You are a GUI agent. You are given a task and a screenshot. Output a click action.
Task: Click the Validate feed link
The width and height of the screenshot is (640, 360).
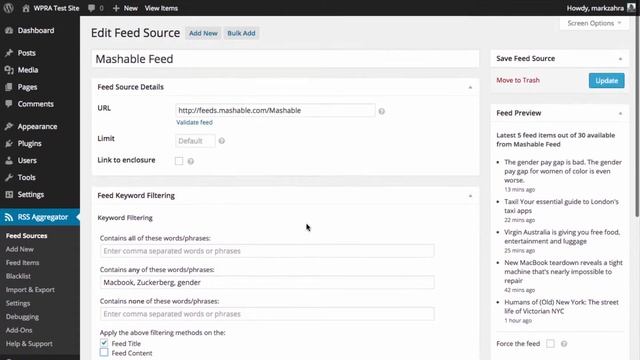click(x=194, y=122)
